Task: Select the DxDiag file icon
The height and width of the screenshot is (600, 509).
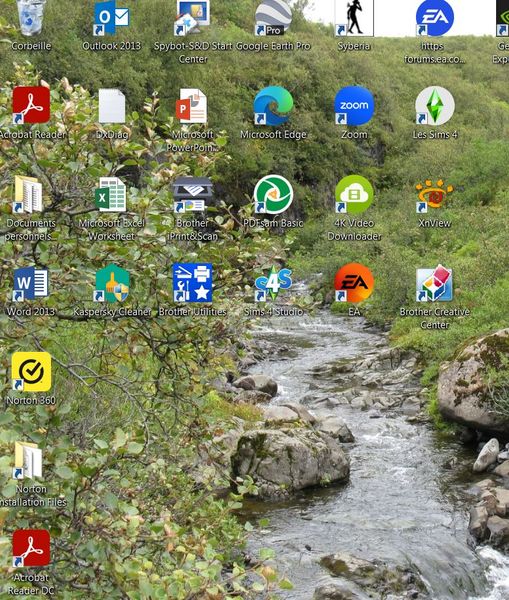Action: point(112,106)
